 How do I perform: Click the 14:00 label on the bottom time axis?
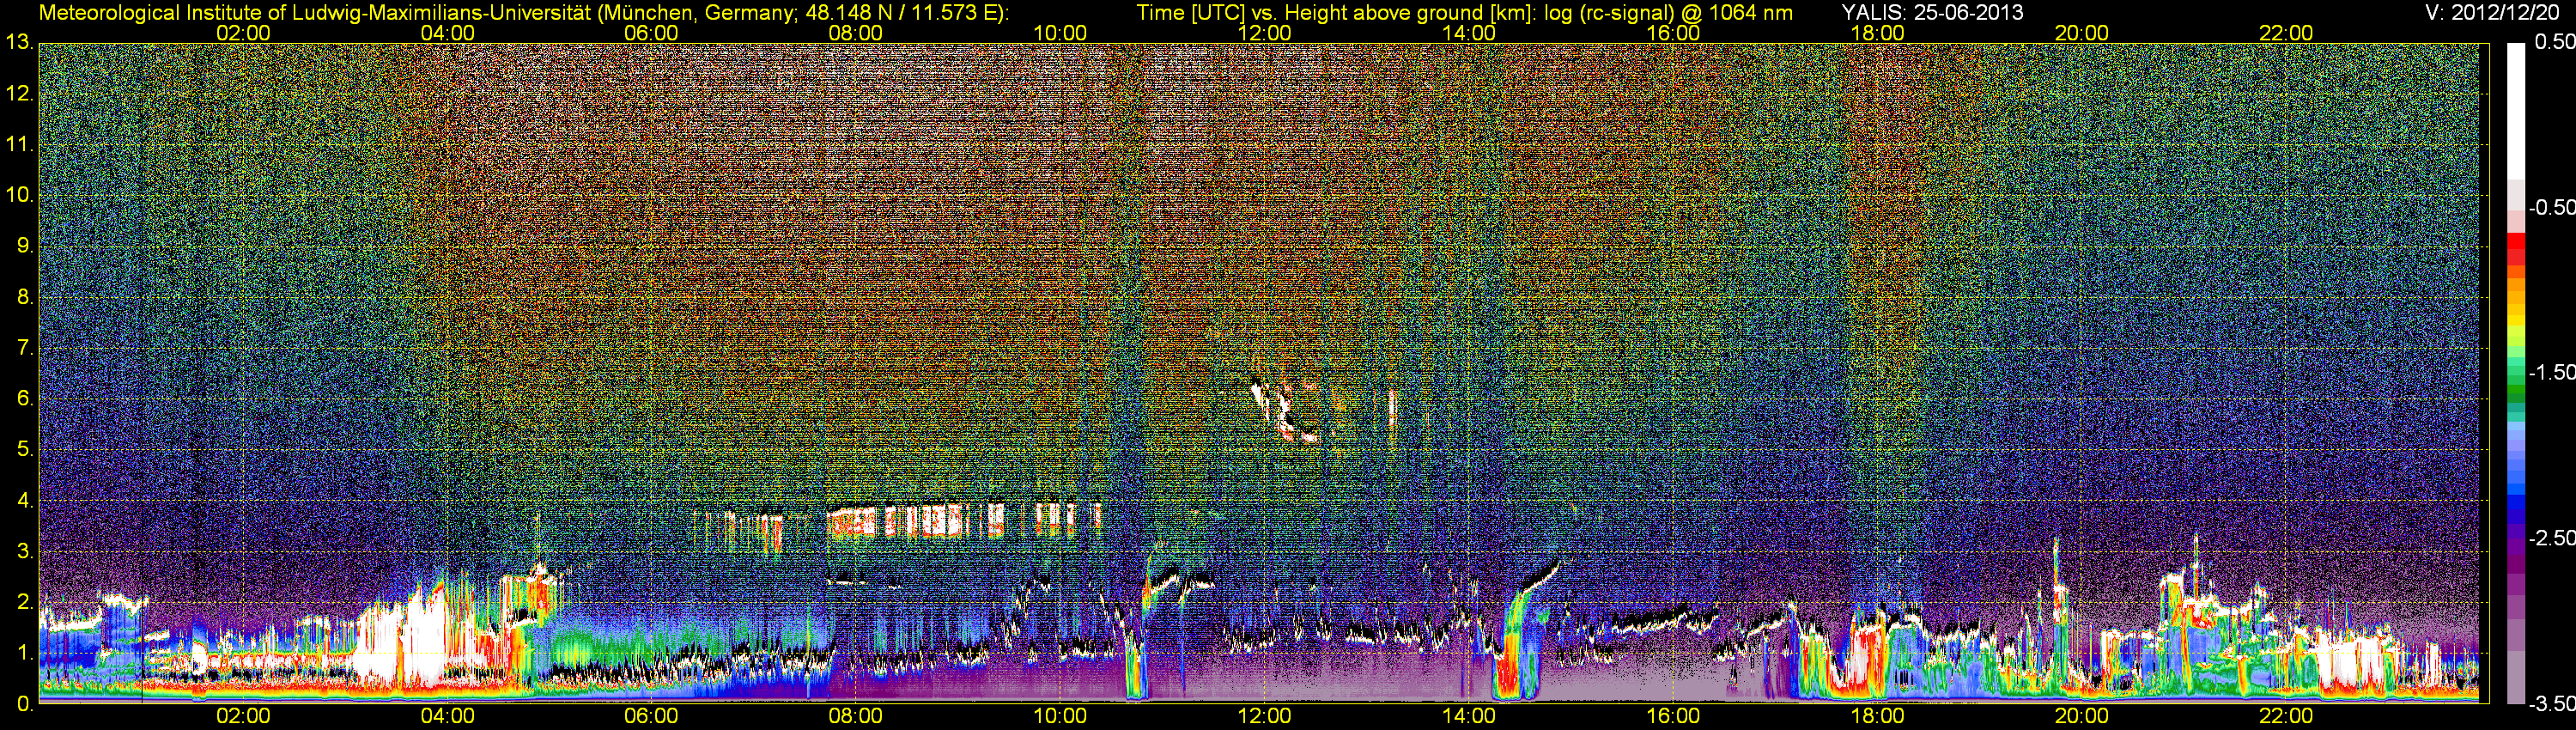tap(1469, 717)
